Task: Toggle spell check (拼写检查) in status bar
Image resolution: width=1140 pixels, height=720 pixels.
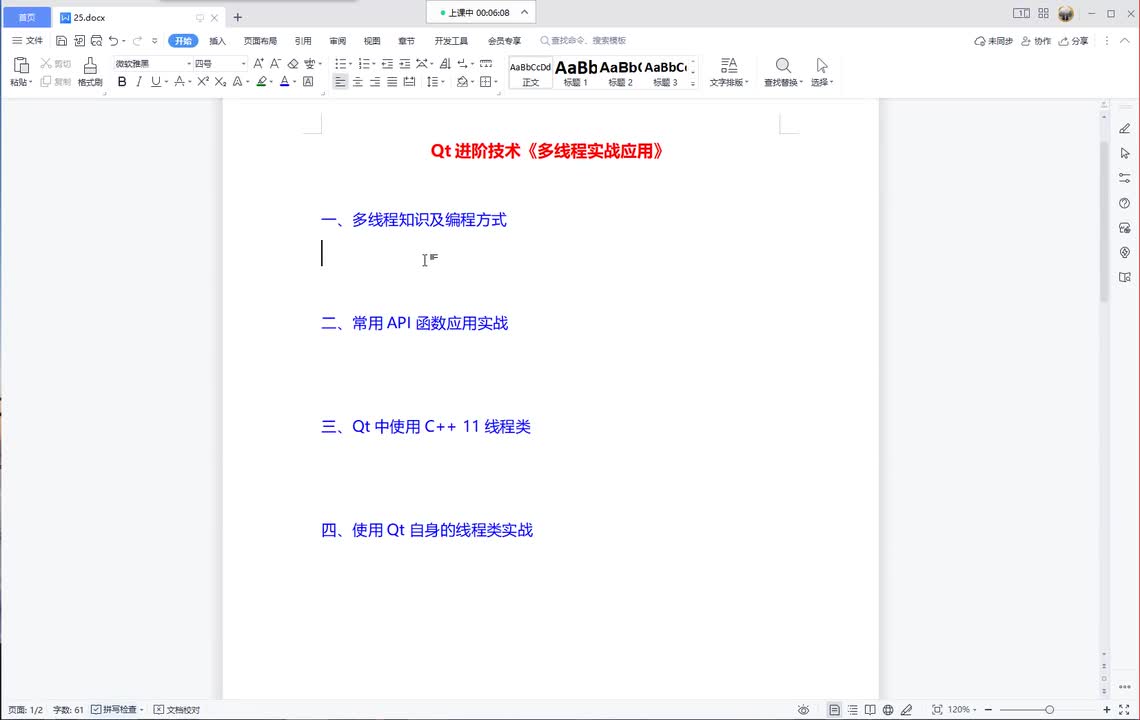Action: (116, 710)
